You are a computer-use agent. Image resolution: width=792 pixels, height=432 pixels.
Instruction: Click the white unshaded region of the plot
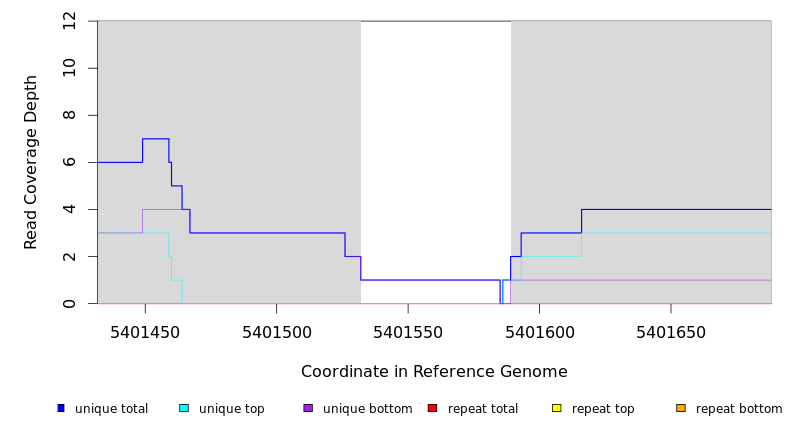435,150
